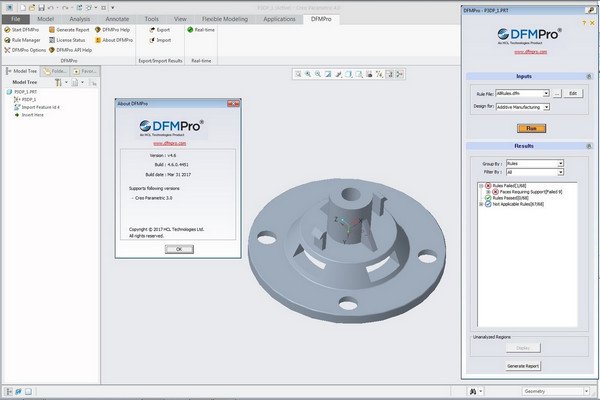Click the browse (...) button for Rule File
Screen dimensions: 600x400
coord(557,93)
